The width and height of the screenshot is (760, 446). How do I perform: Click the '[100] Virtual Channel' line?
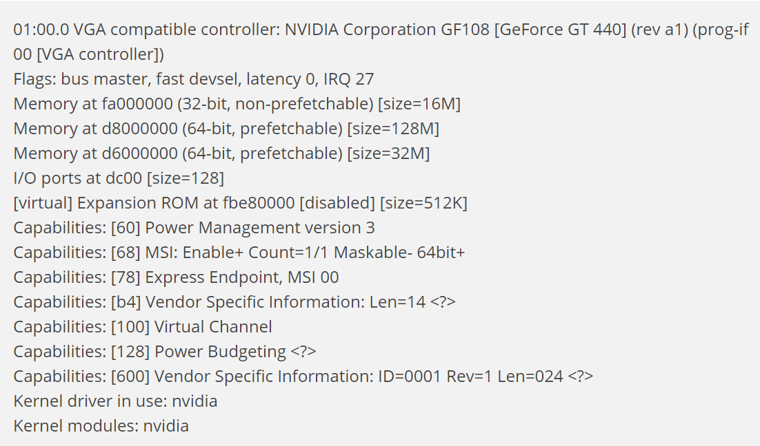(142, 327)
